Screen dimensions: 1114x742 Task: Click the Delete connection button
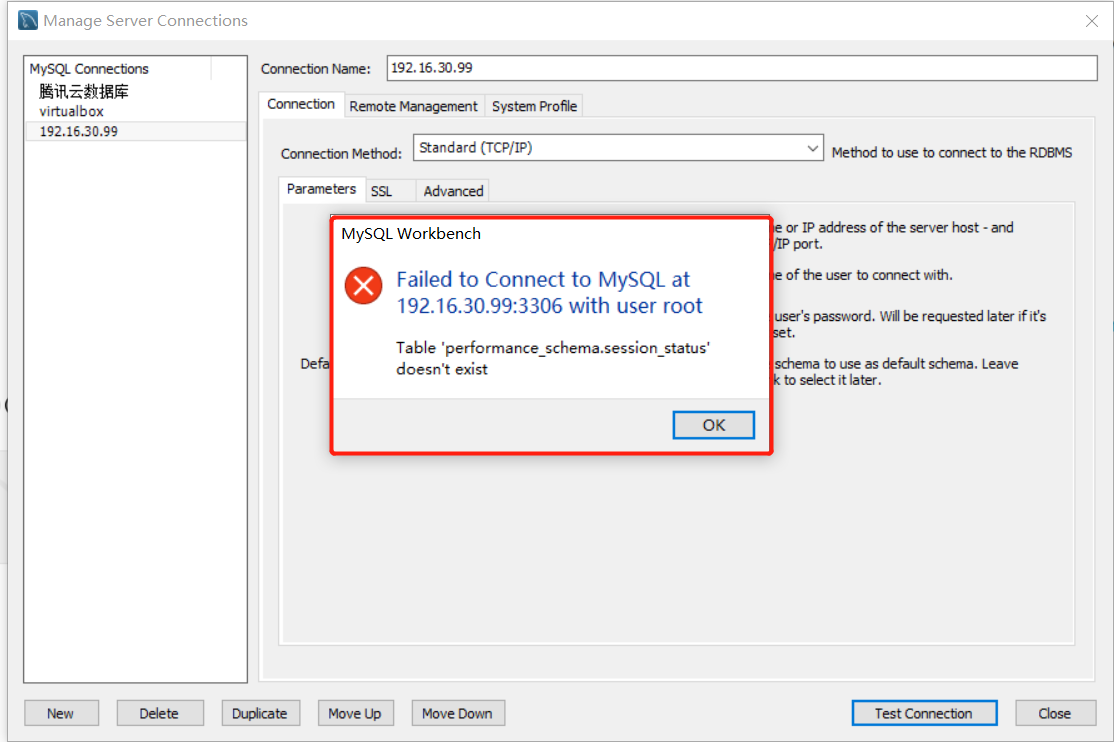(160, 713)
